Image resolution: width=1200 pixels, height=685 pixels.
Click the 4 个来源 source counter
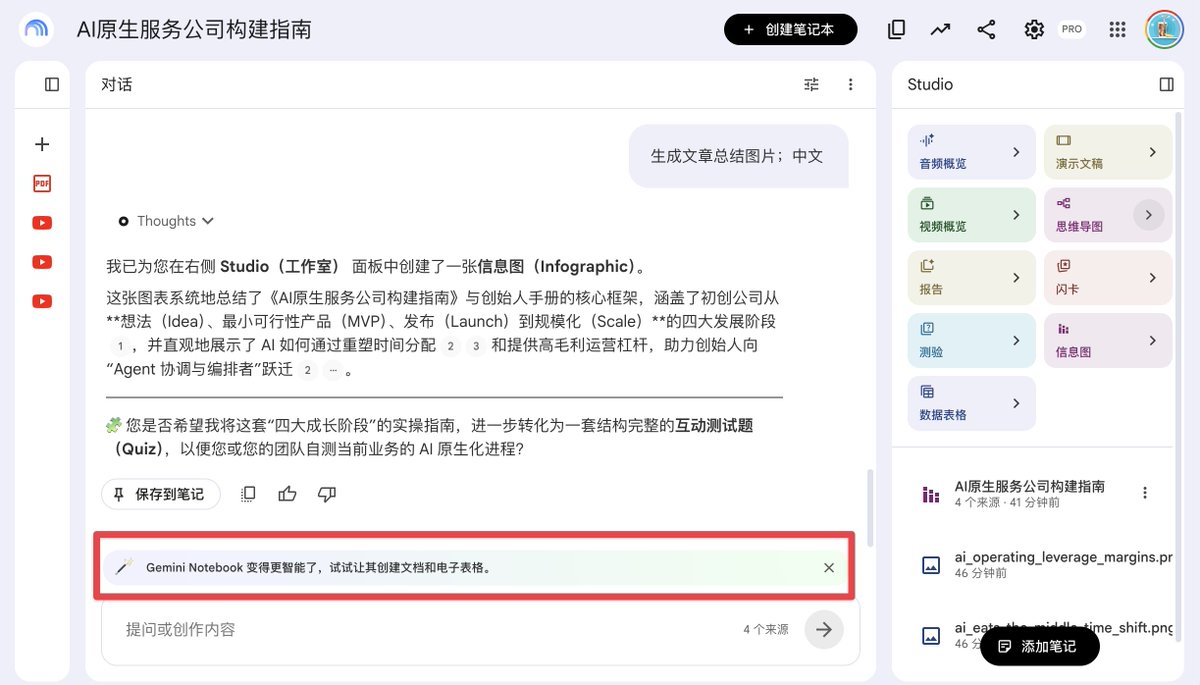(765, 630)
